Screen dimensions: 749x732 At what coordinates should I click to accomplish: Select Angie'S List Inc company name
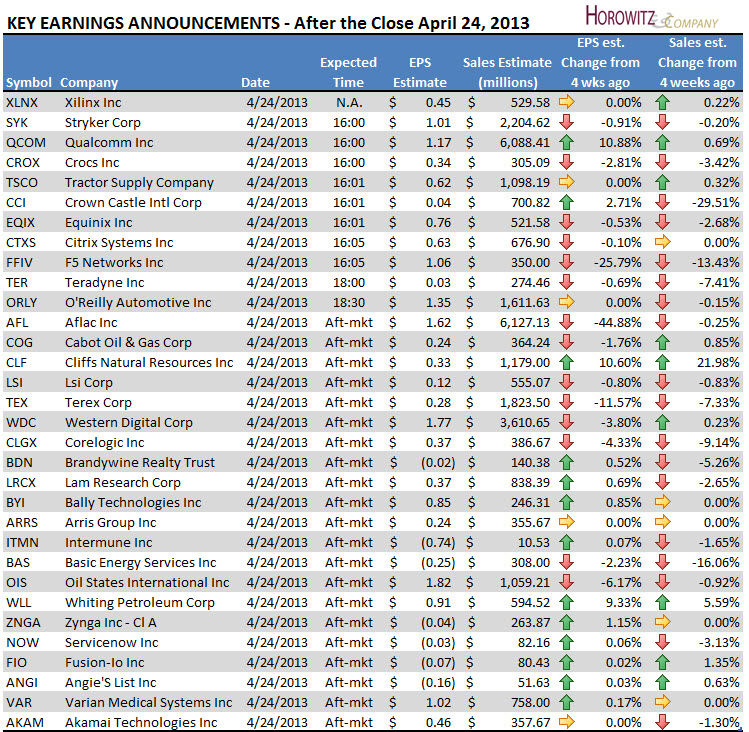pos(111,683)
